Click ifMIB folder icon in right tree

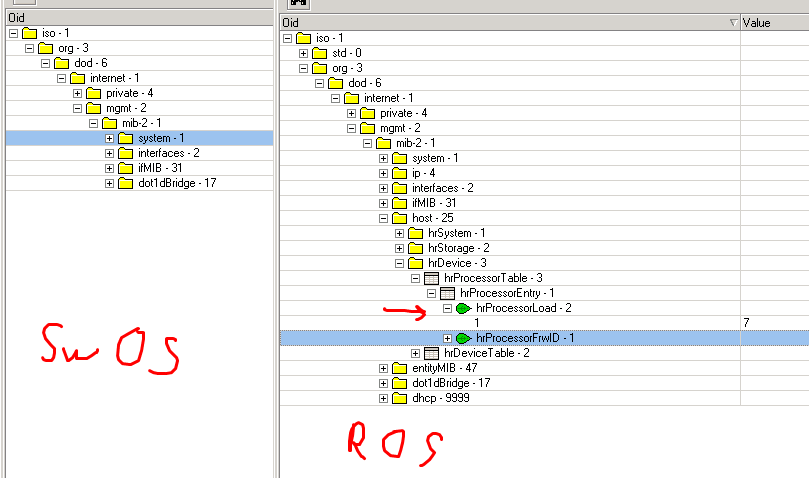tap(399, 203)
